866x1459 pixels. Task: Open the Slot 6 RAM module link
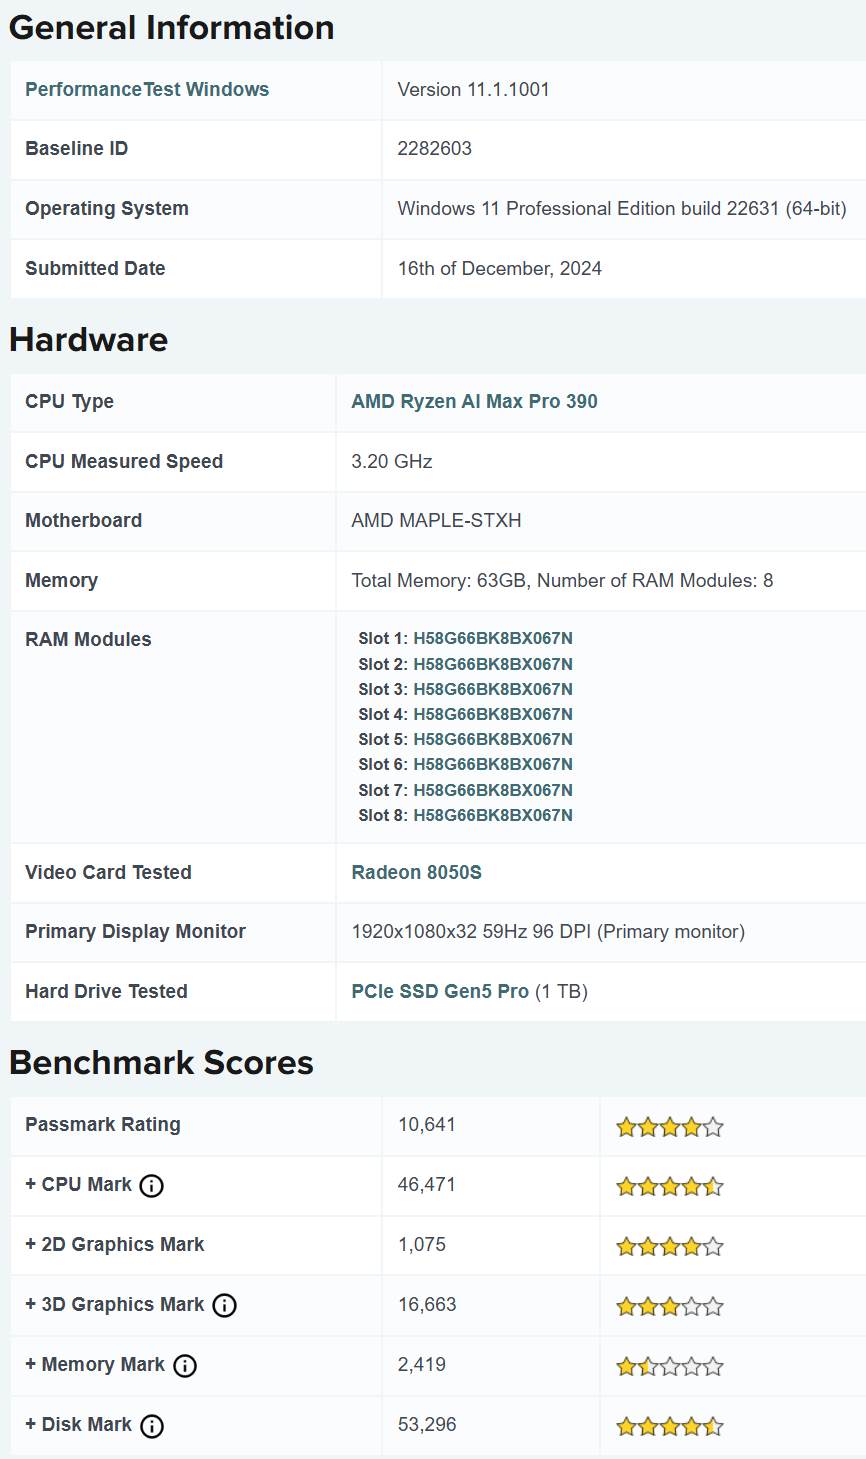(x=492, y=764)
